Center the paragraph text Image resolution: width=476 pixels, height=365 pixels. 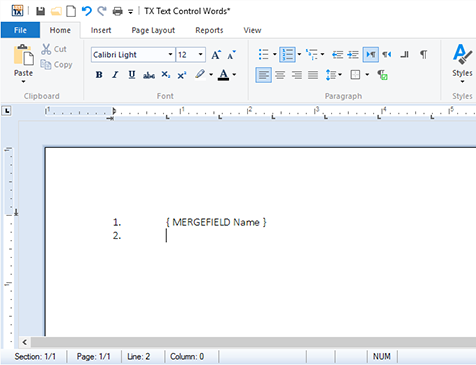tap(280, 75)
